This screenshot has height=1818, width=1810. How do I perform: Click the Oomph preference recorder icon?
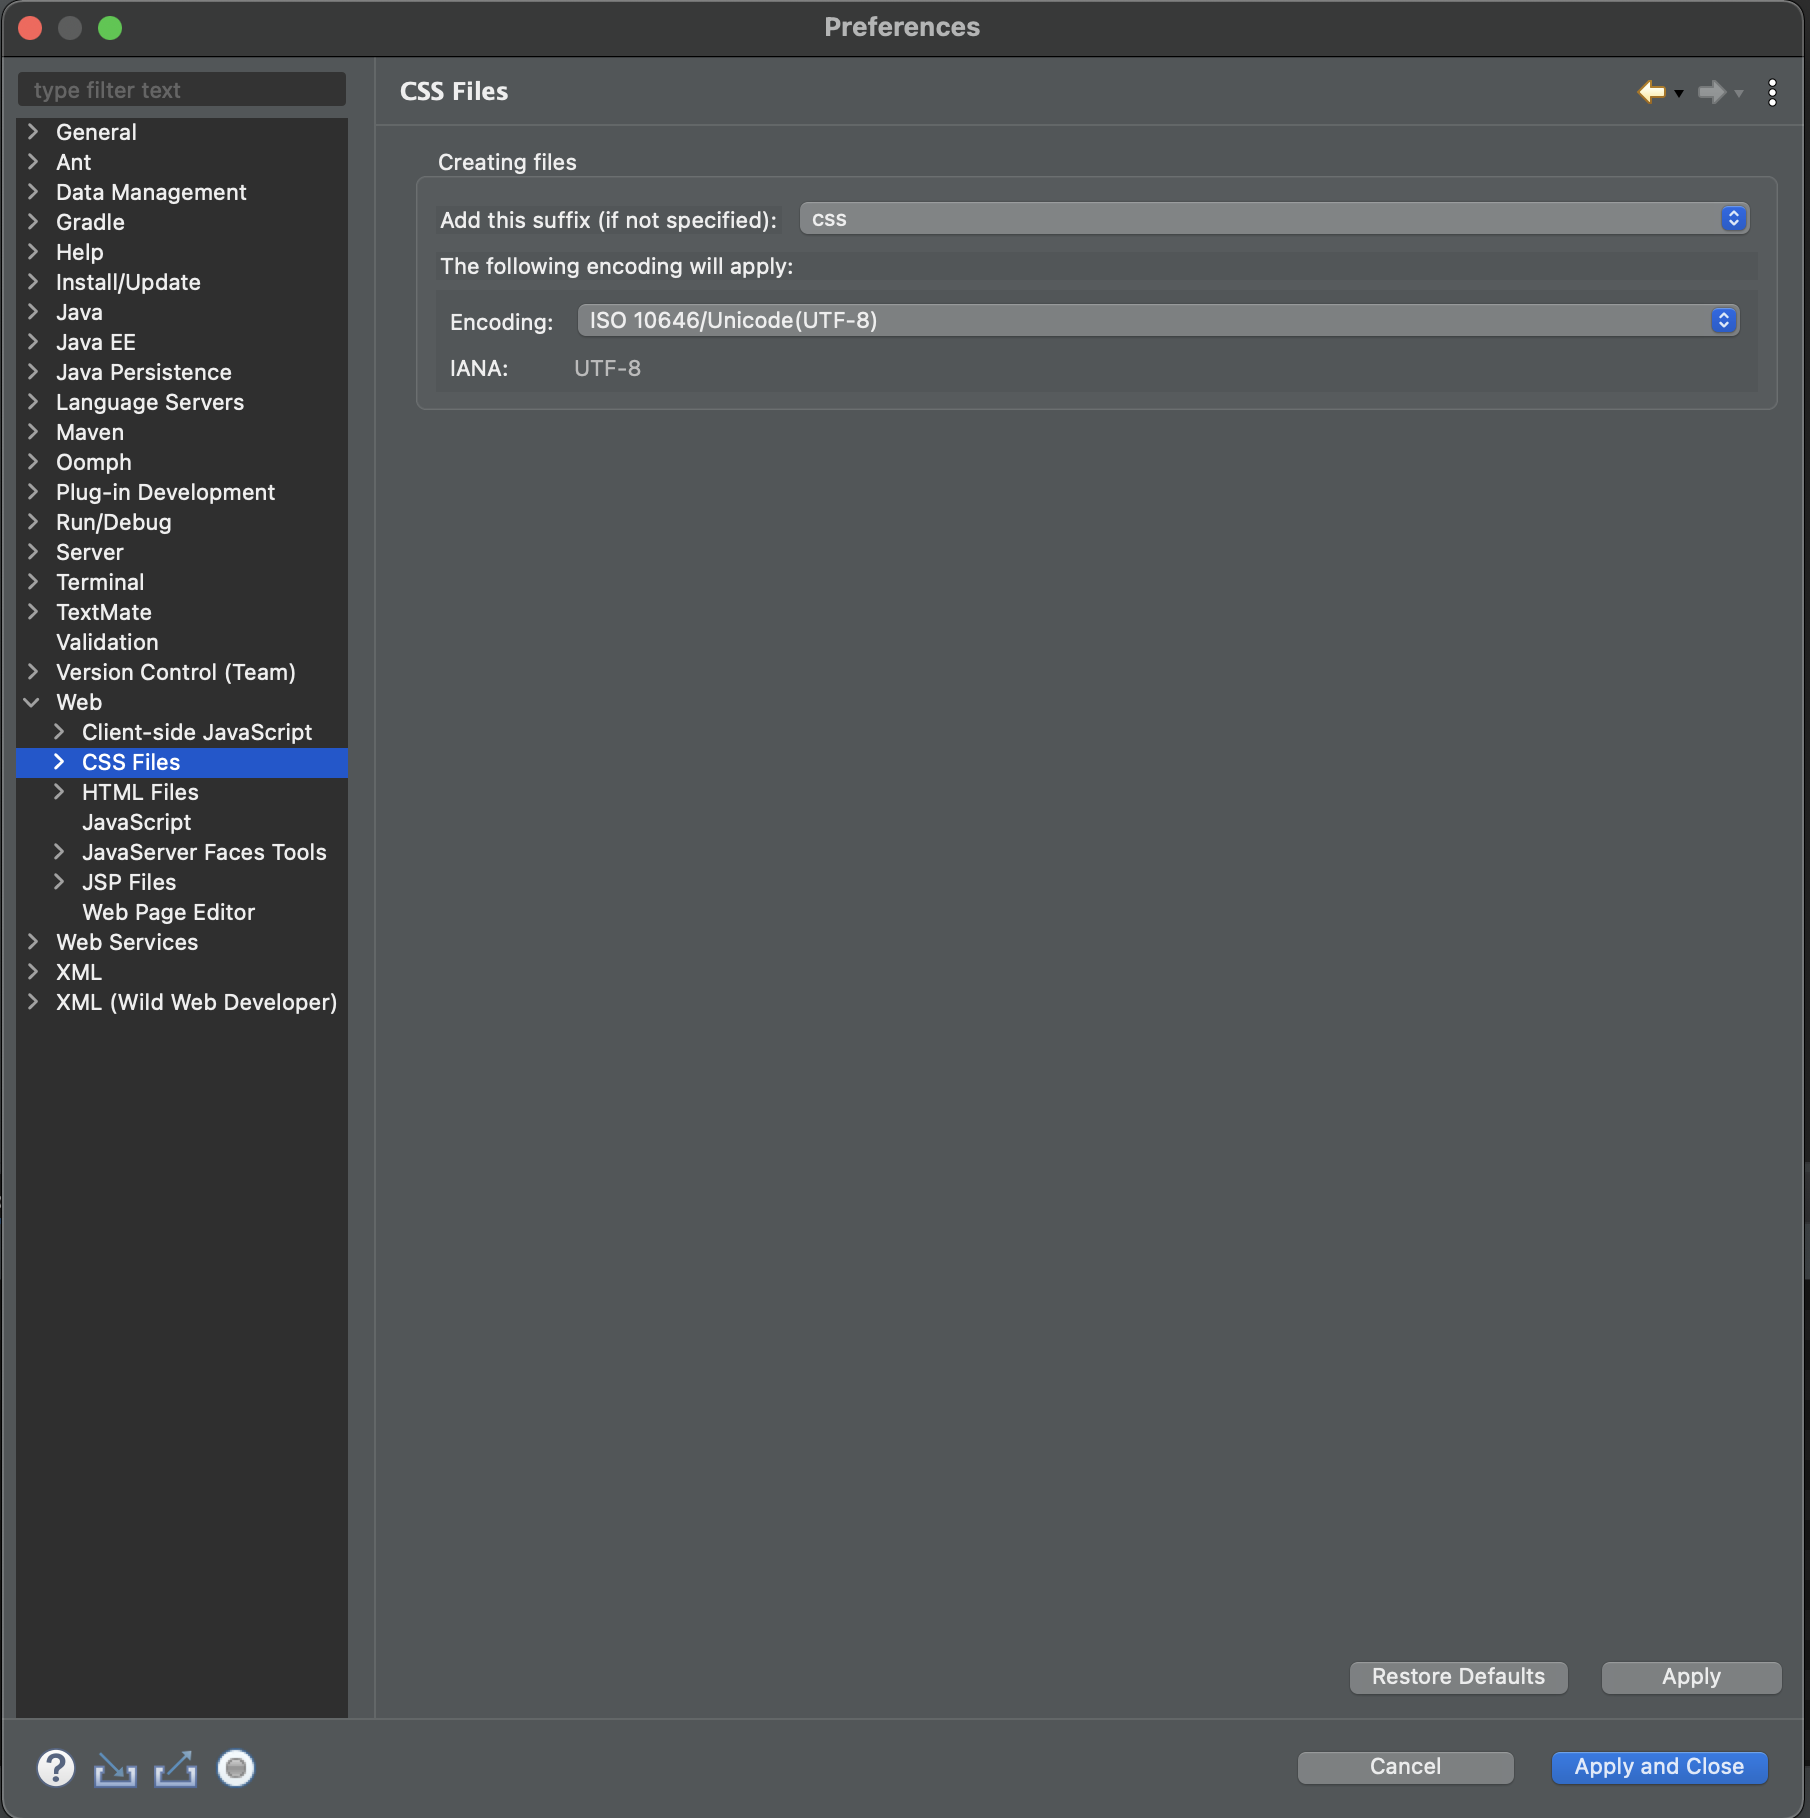coord(236,1768)
